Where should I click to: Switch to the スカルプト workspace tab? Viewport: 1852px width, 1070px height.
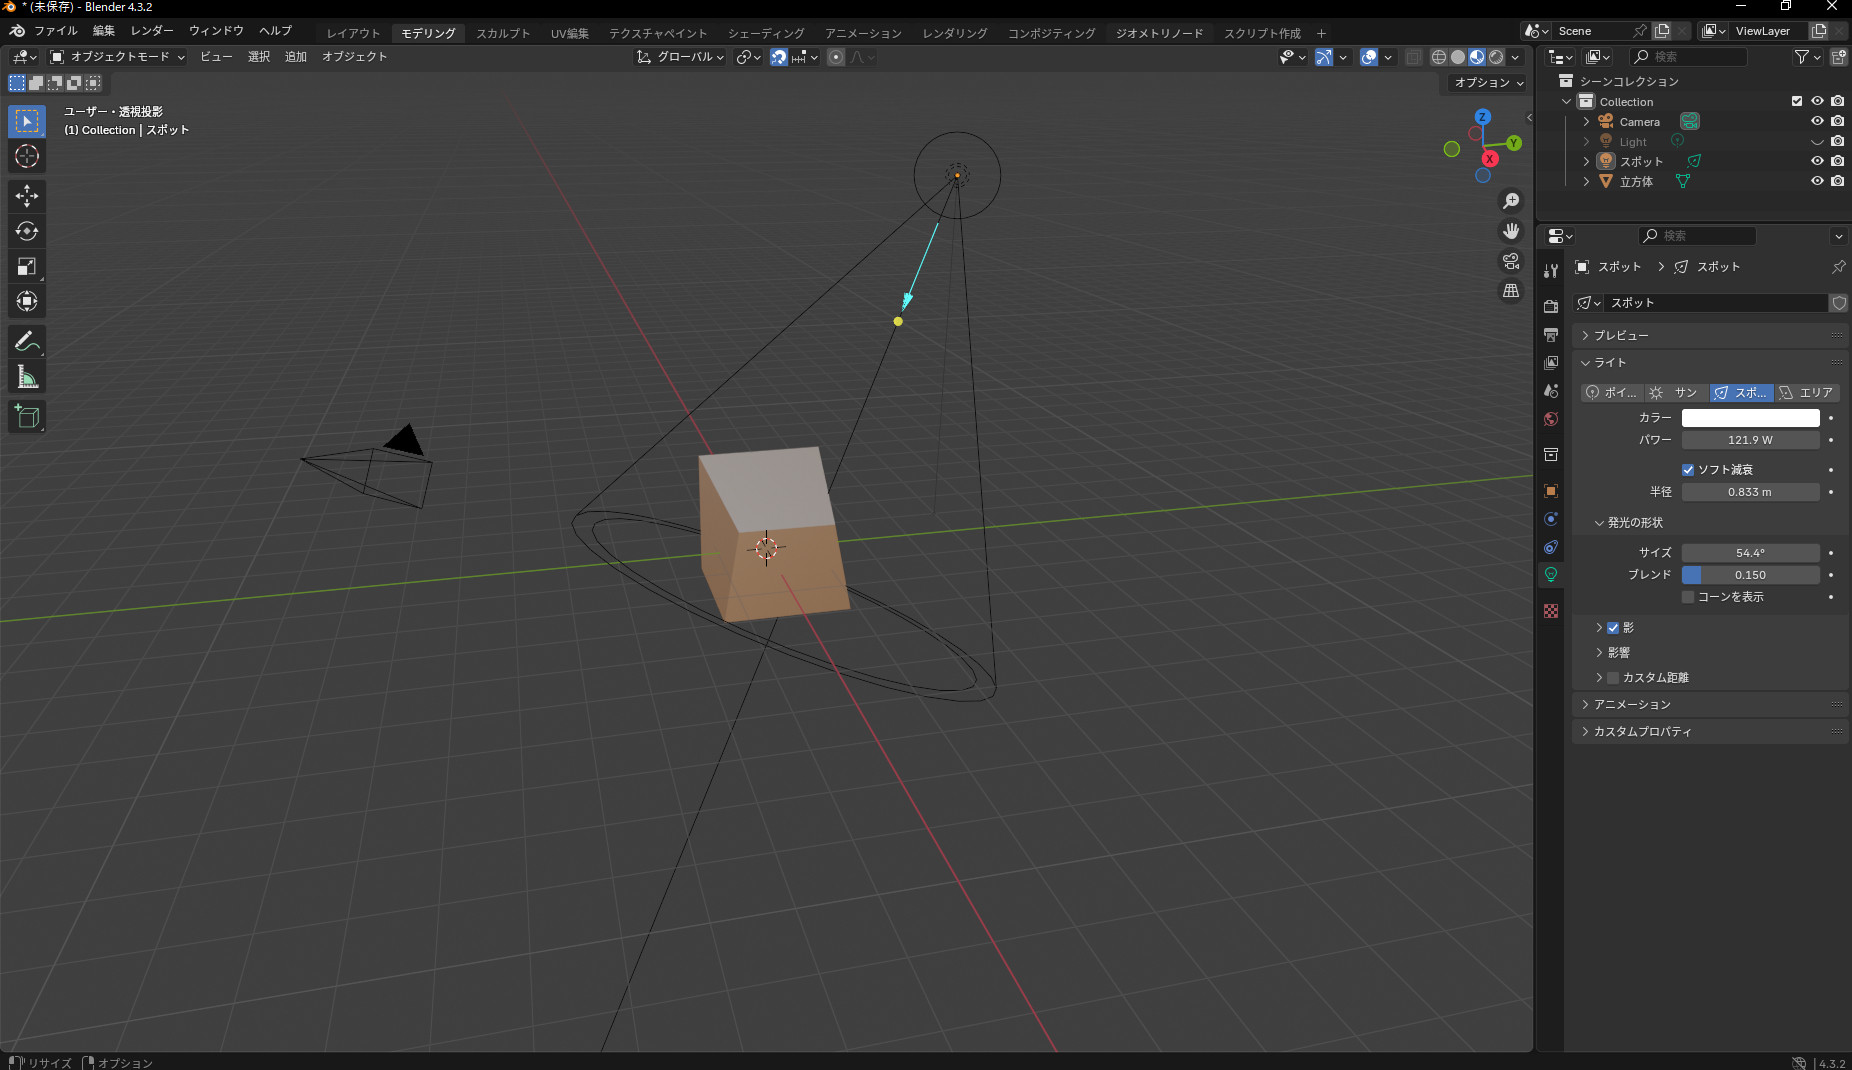pyautogui.click(x=503, y=33)
